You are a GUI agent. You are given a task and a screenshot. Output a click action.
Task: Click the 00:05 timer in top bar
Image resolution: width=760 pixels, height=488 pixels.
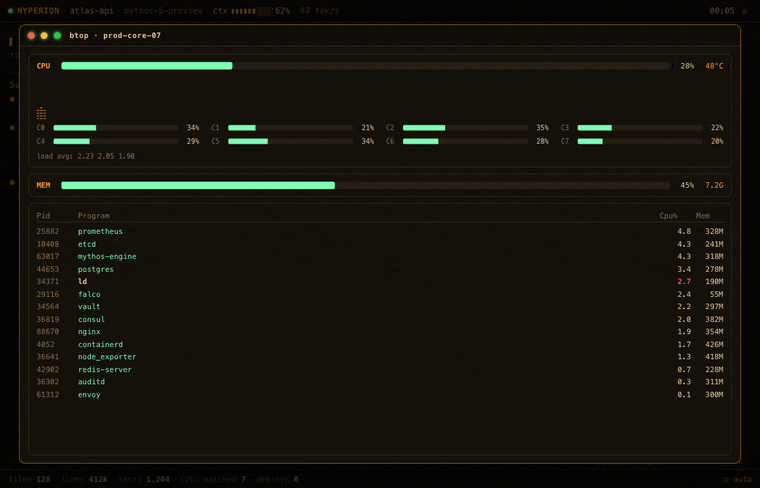tap(722, 11)
